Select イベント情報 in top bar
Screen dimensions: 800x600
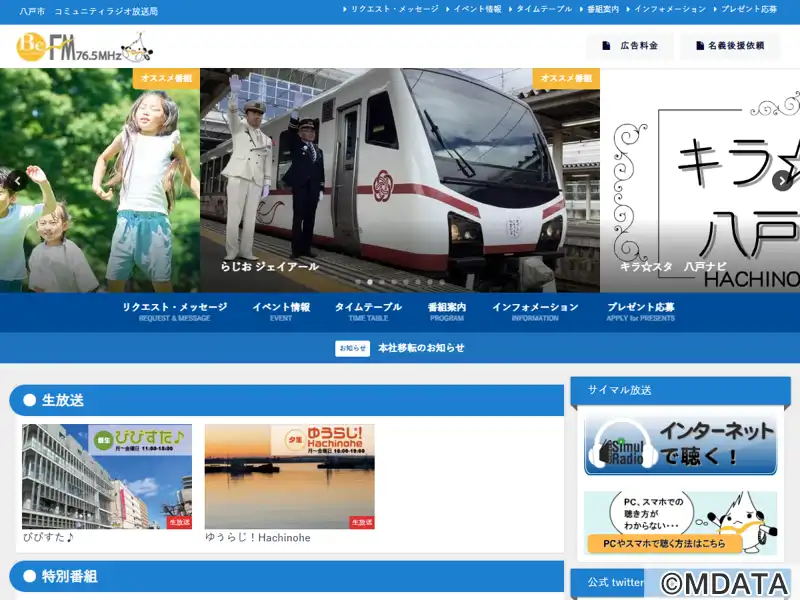[477, 9]
